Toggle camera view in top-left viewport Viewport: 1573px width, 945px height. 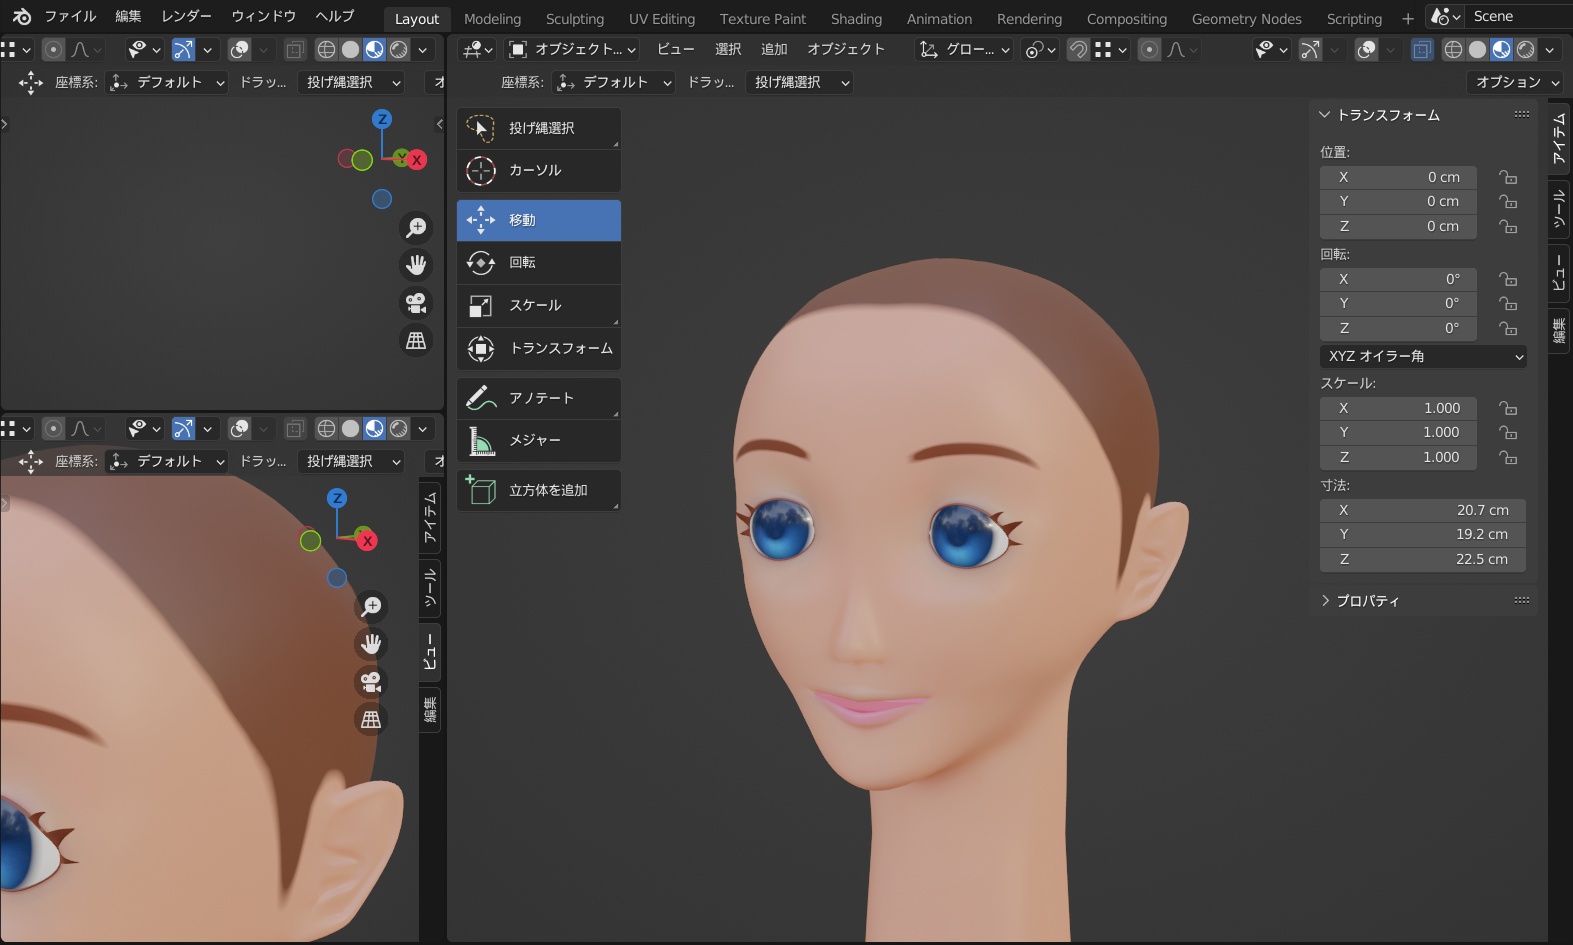coord(416,303)
